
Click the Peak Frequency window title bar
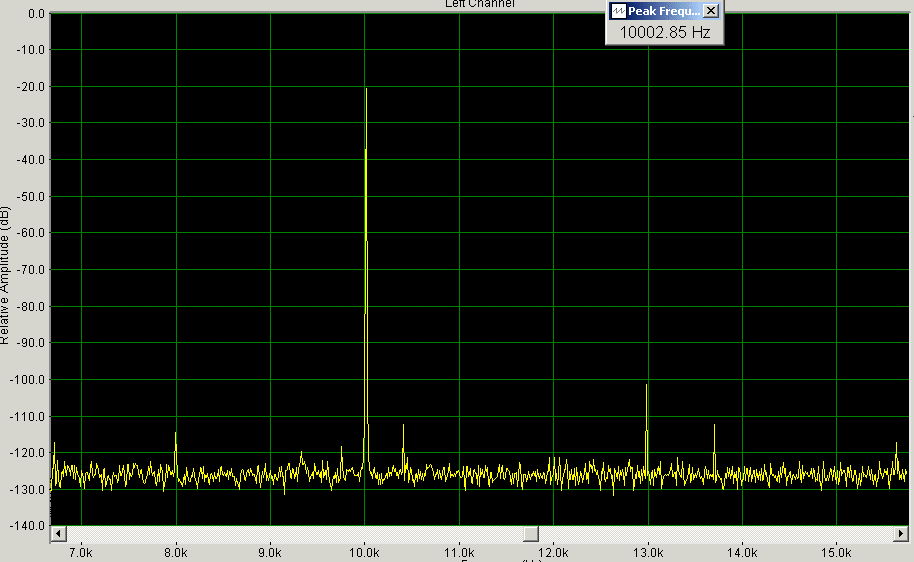point(664,11)
